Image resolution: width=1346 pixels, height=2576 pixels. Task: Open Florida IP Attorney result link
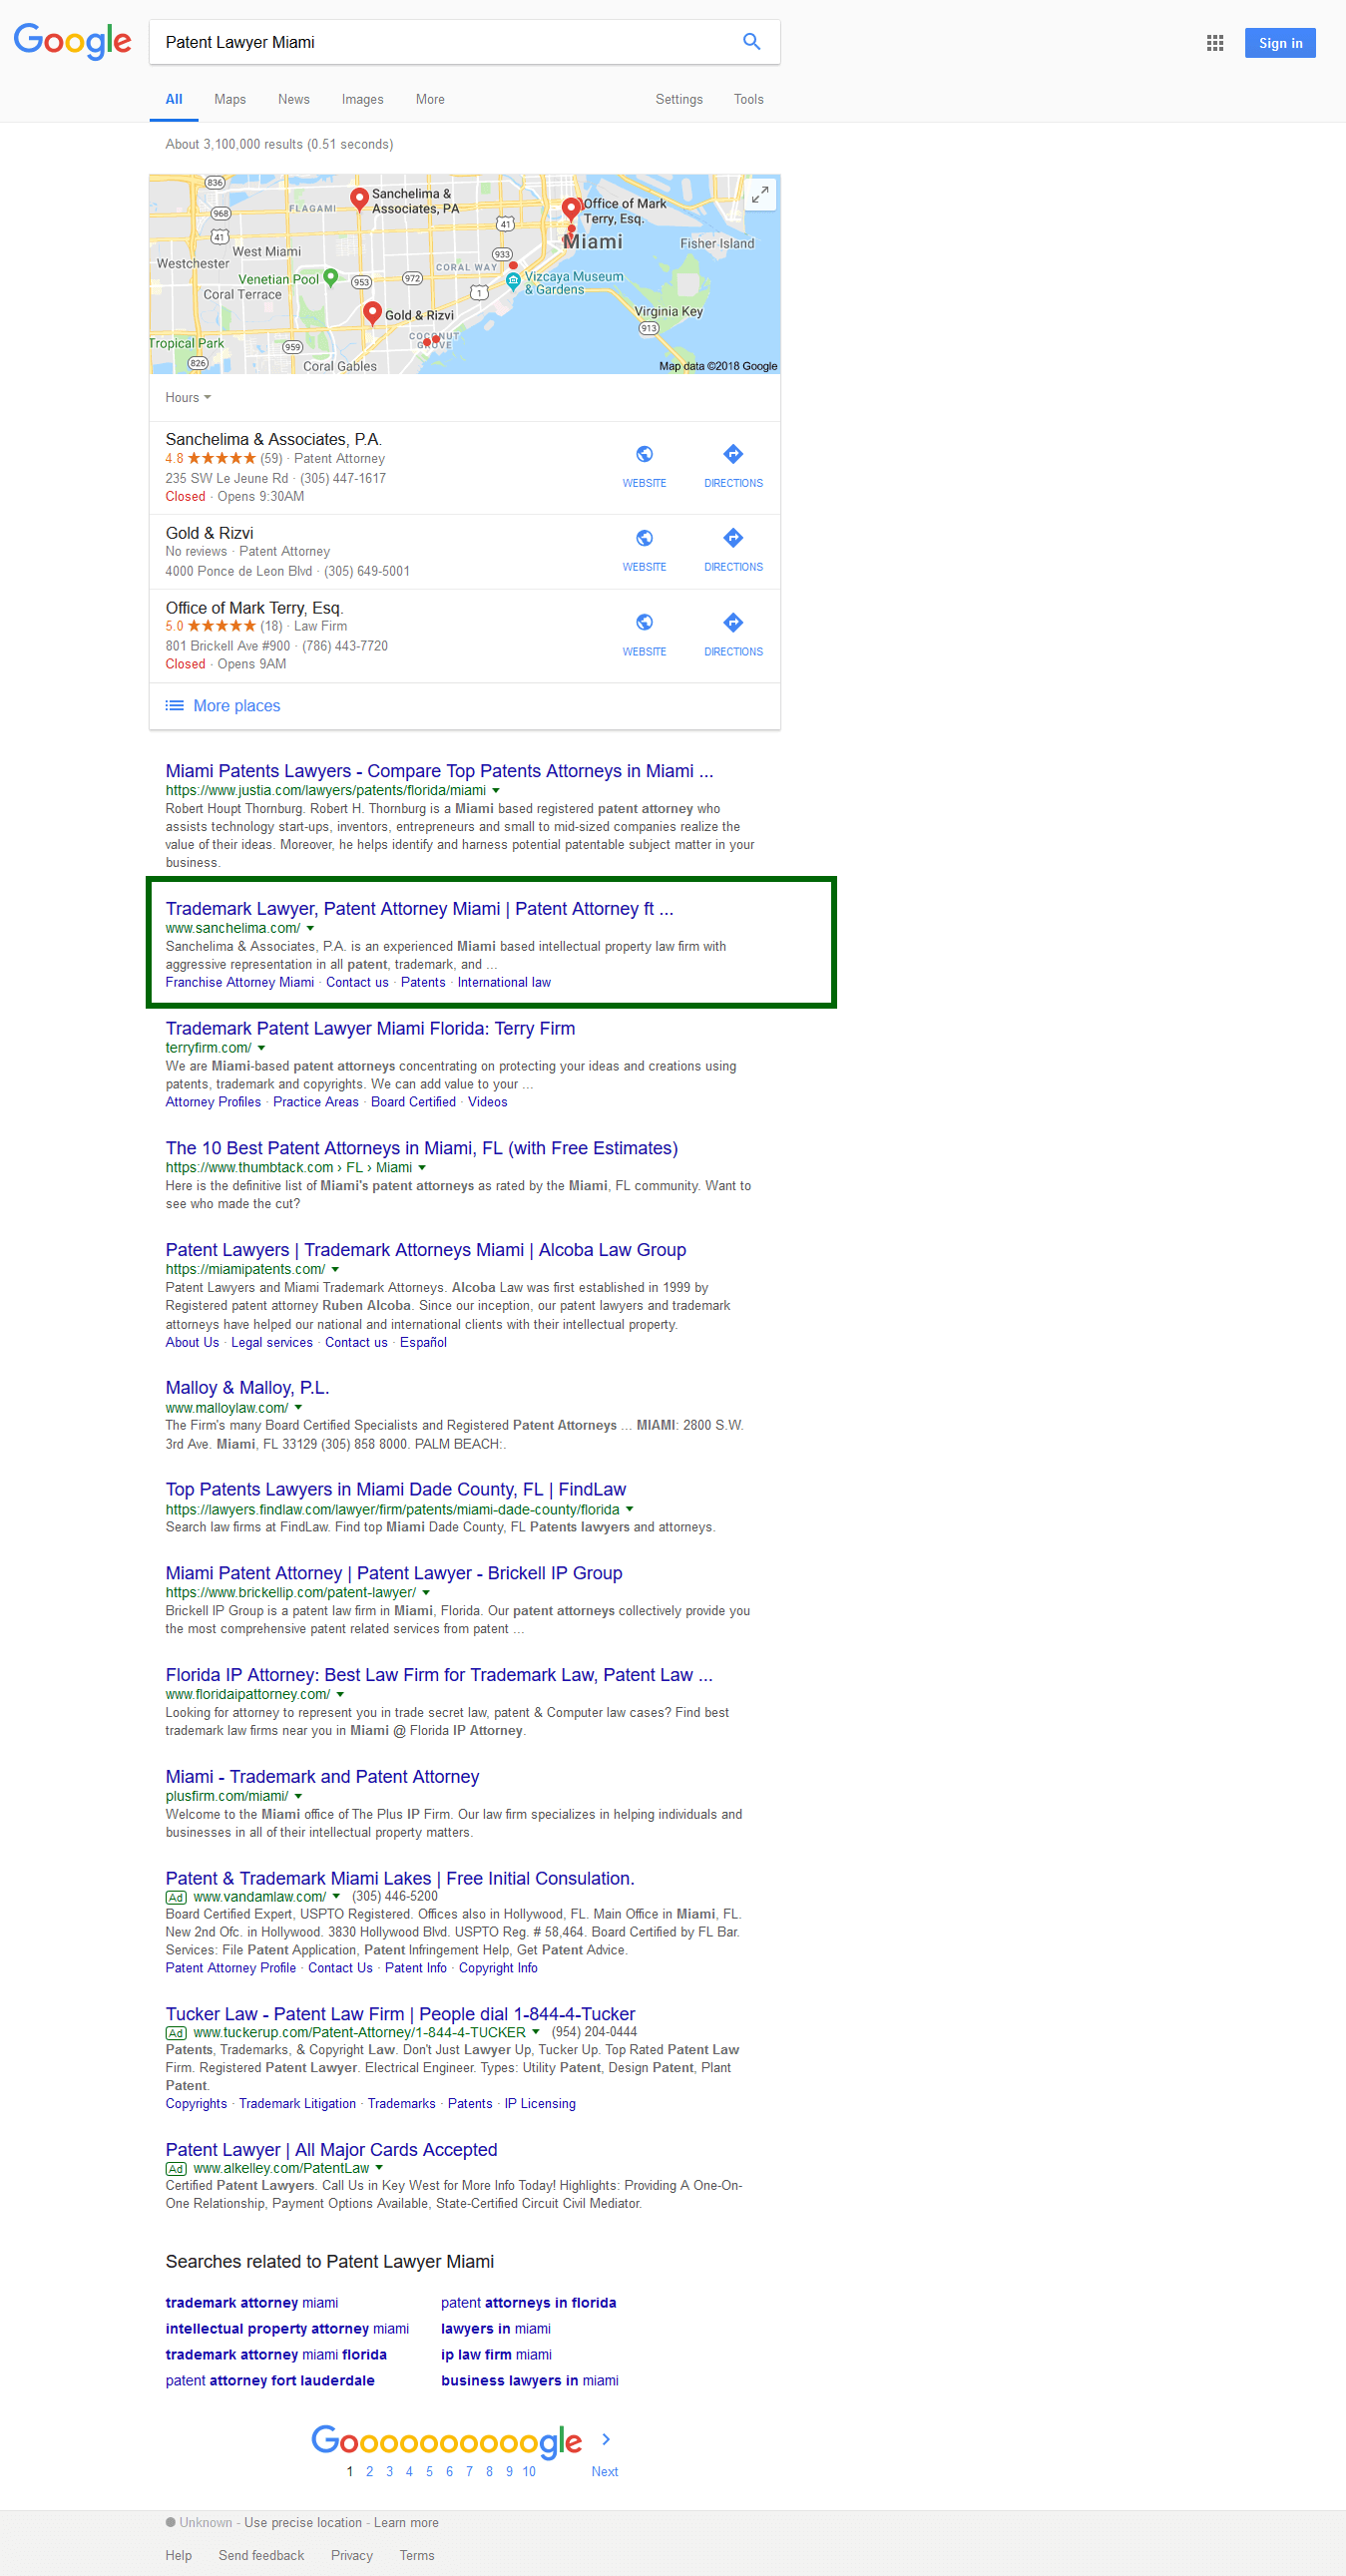pos(439,1675)
